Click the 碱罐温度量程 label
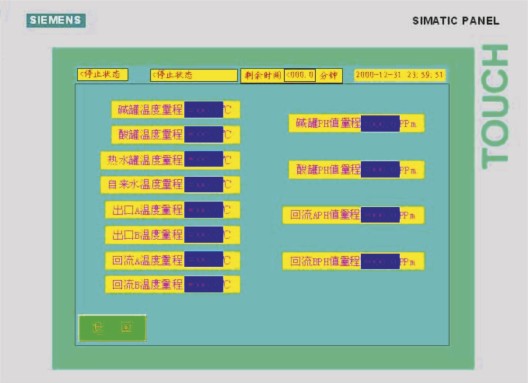Screen dimensions: 528x383 coord(150,109)
